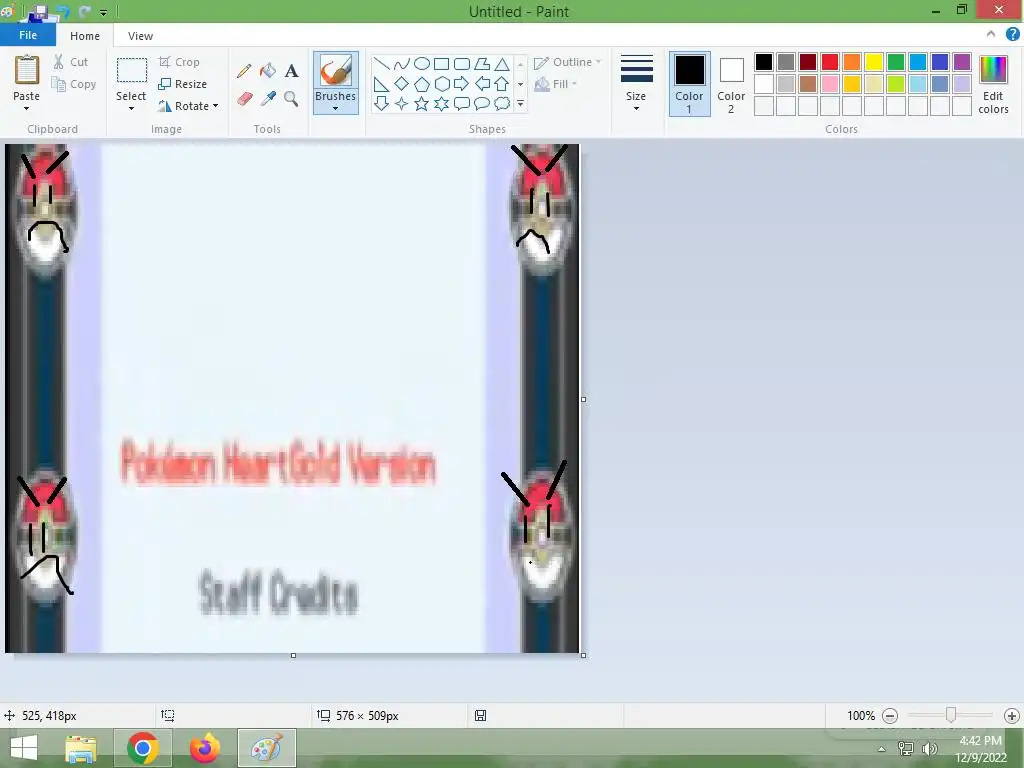The width and height of the screenshot is (1024, 768).
Task: Click the Crop button
Action: click(180, 62)
